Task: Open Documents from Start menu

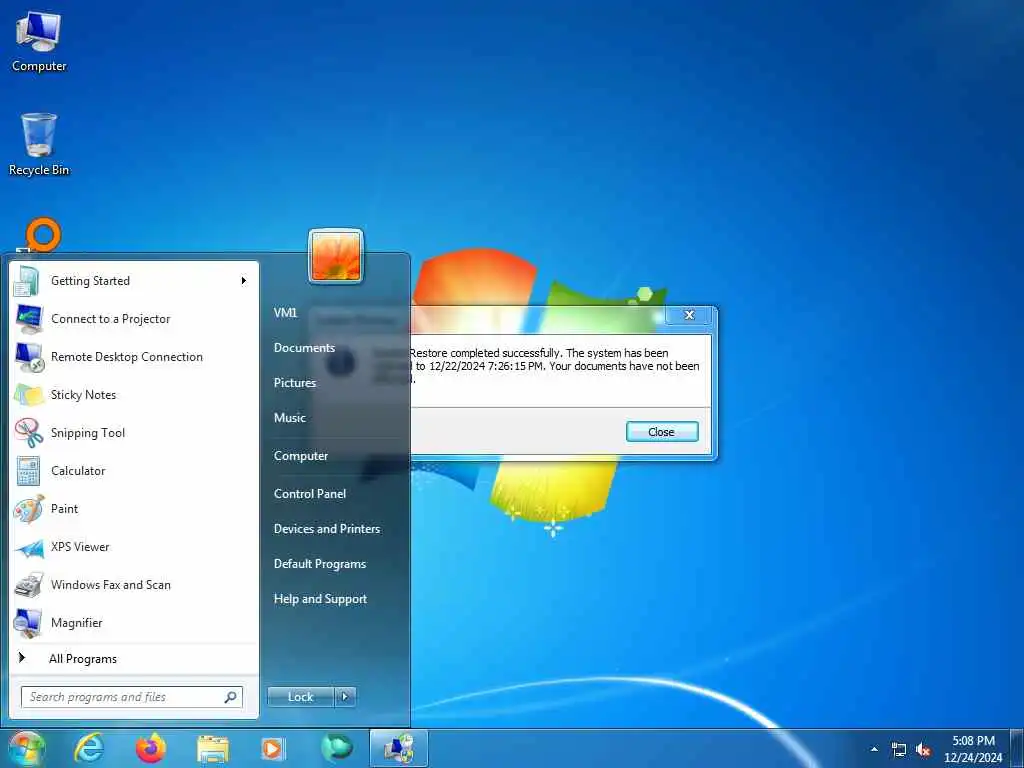Action: (x=304, y=348)
